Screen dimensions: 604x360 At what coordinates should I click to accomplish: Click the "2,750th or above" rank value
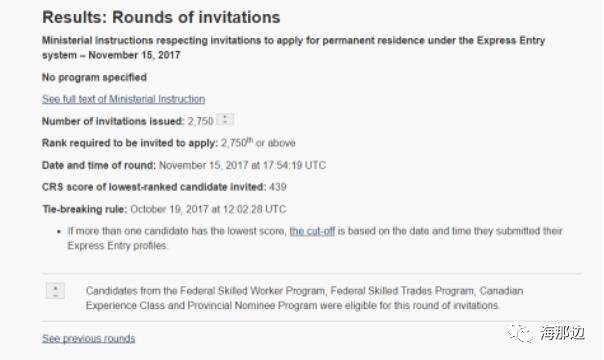[x=258, y=143]
